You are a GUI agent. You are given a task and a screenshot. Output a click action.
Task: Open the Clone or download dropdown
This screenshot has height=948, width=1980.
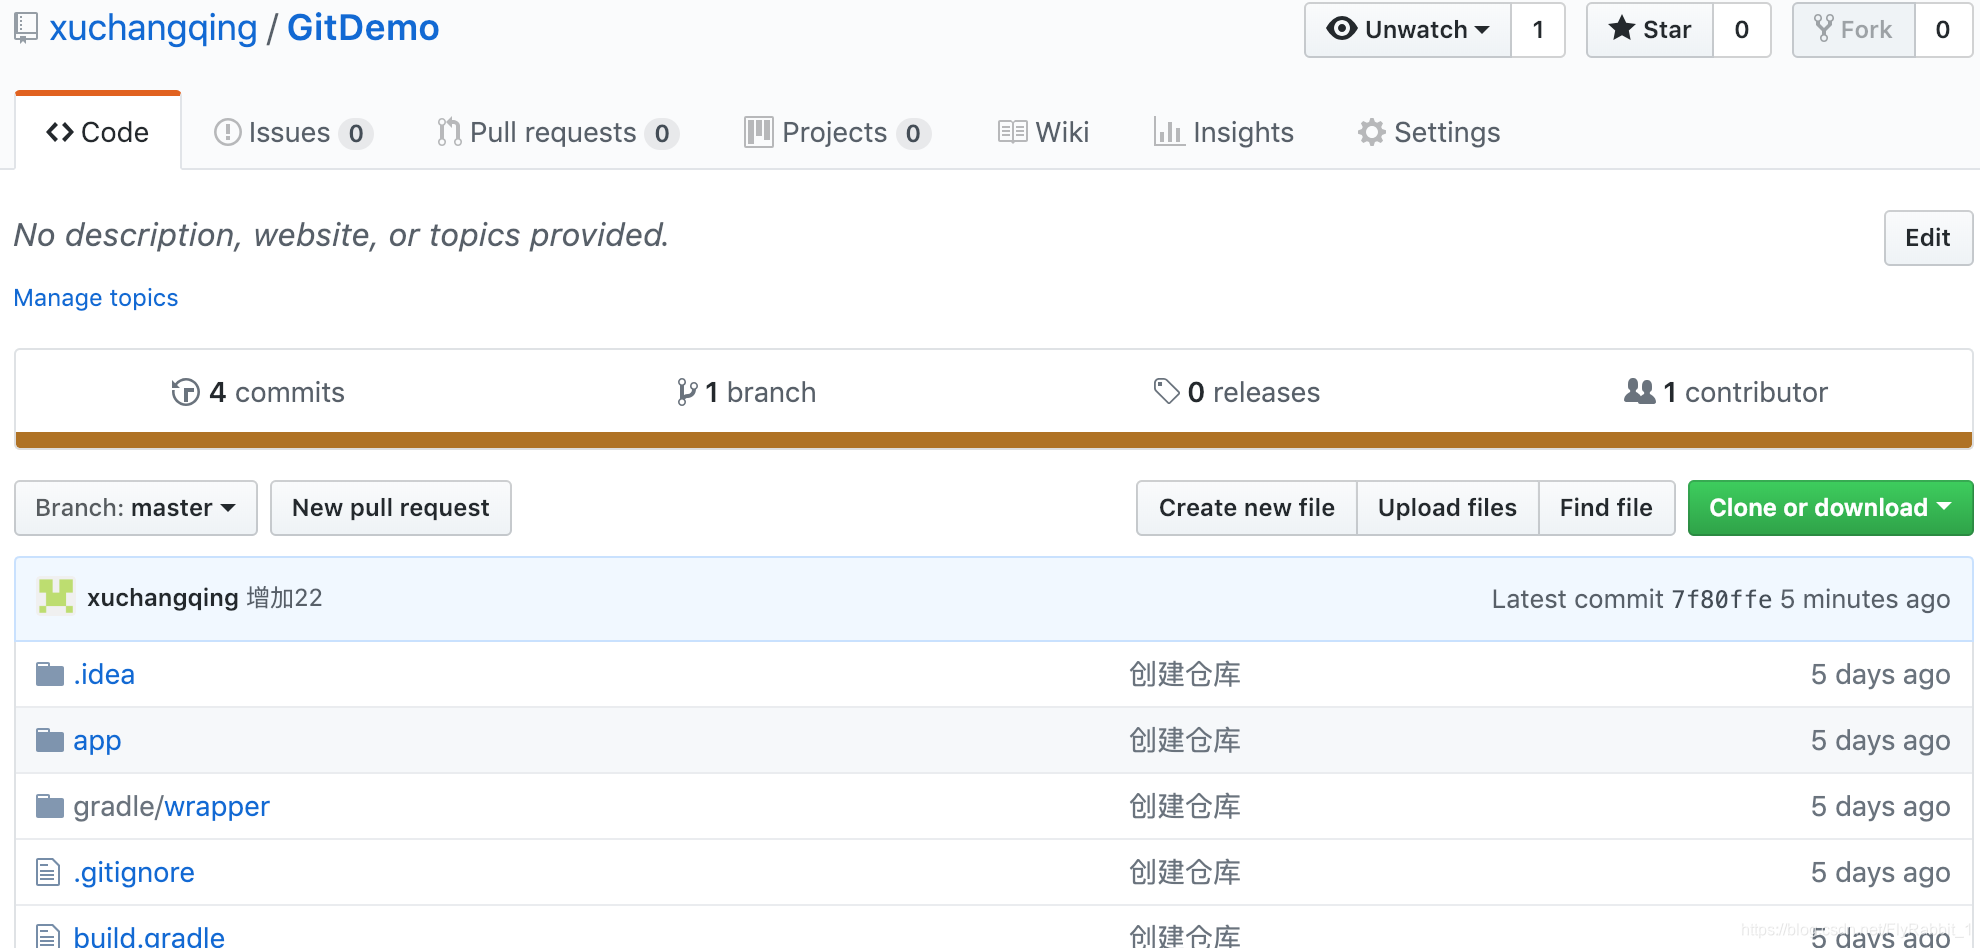pyautogui.click(x=1830, y=508)
